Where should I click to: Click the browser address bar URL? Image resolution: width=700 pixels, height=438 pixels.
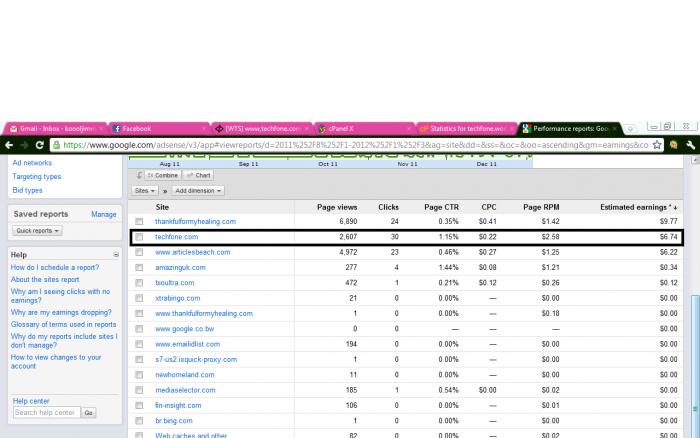pyautogui.click(x=355, y=145)
